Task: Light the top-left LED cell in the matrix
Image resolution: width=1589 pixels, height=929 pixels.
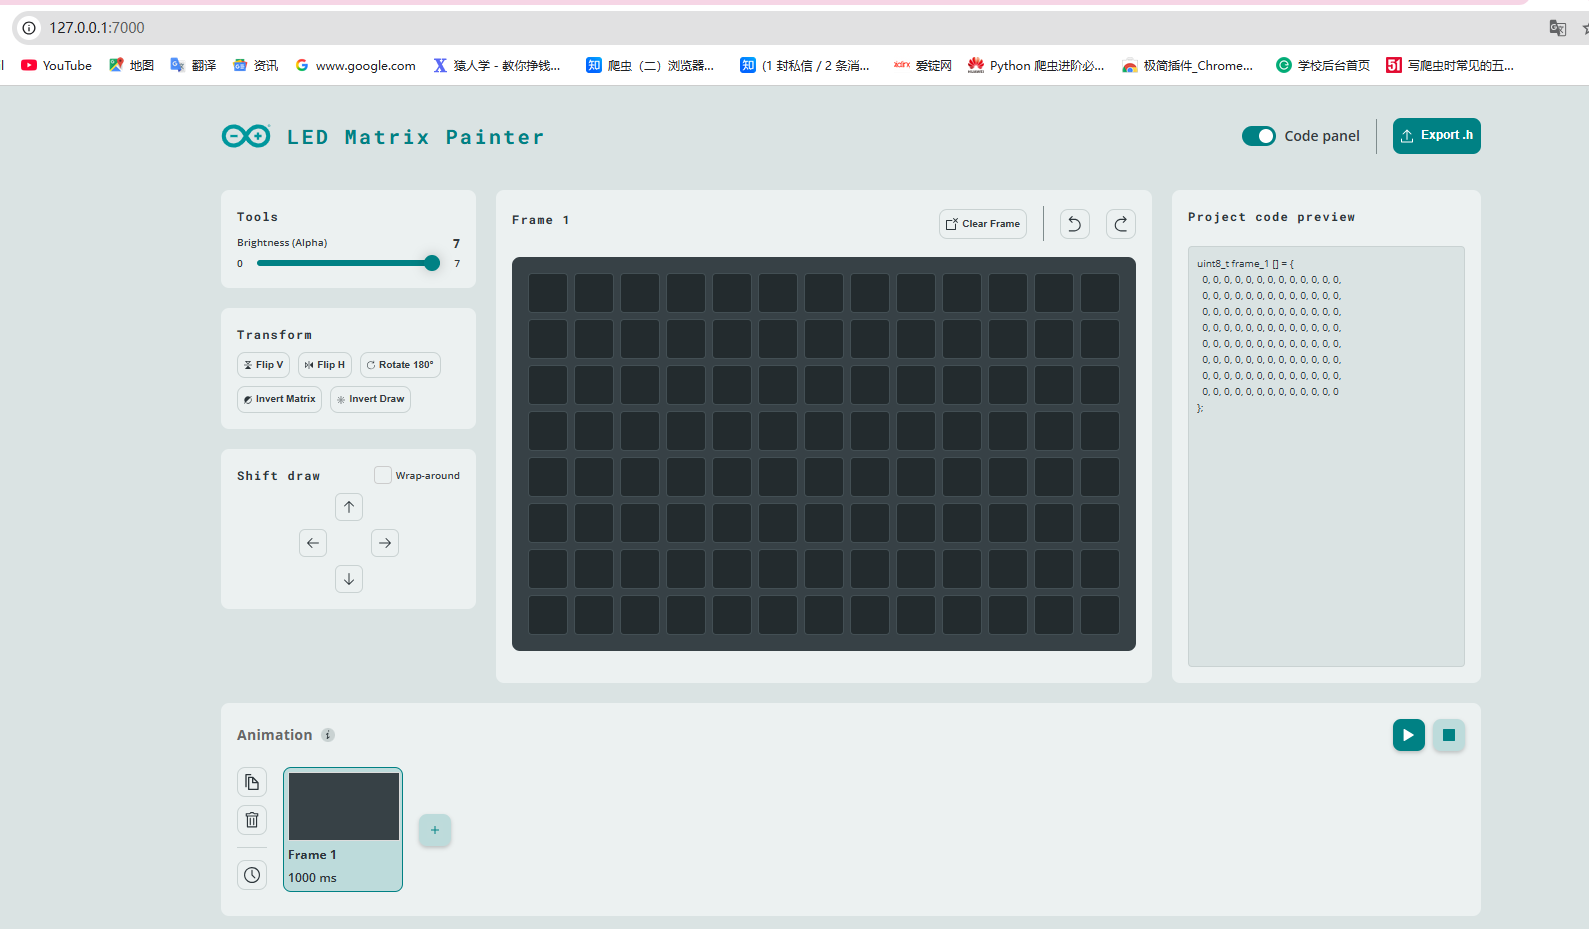Action: point(548,293)
